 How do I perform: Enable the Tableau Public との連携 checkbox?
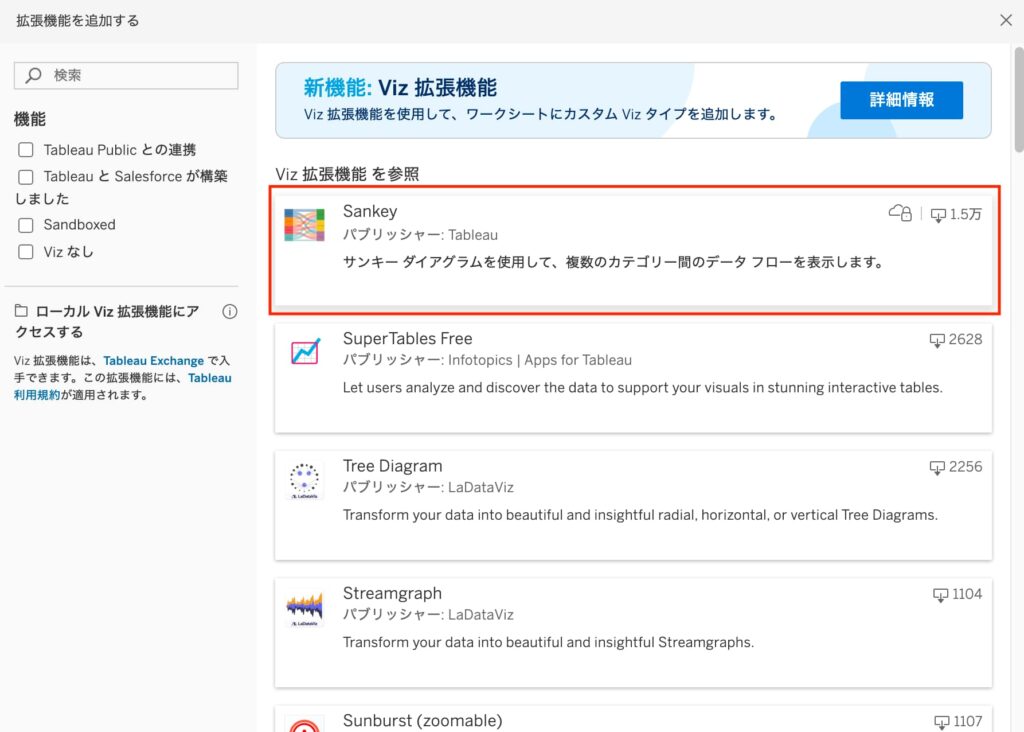(x=26, y=150)
